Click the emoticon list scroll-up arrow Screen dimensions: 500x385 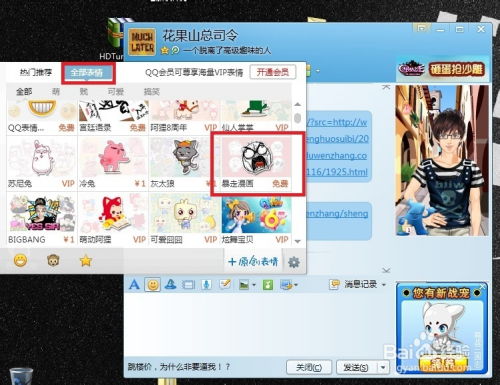click(x=298, y=104)
